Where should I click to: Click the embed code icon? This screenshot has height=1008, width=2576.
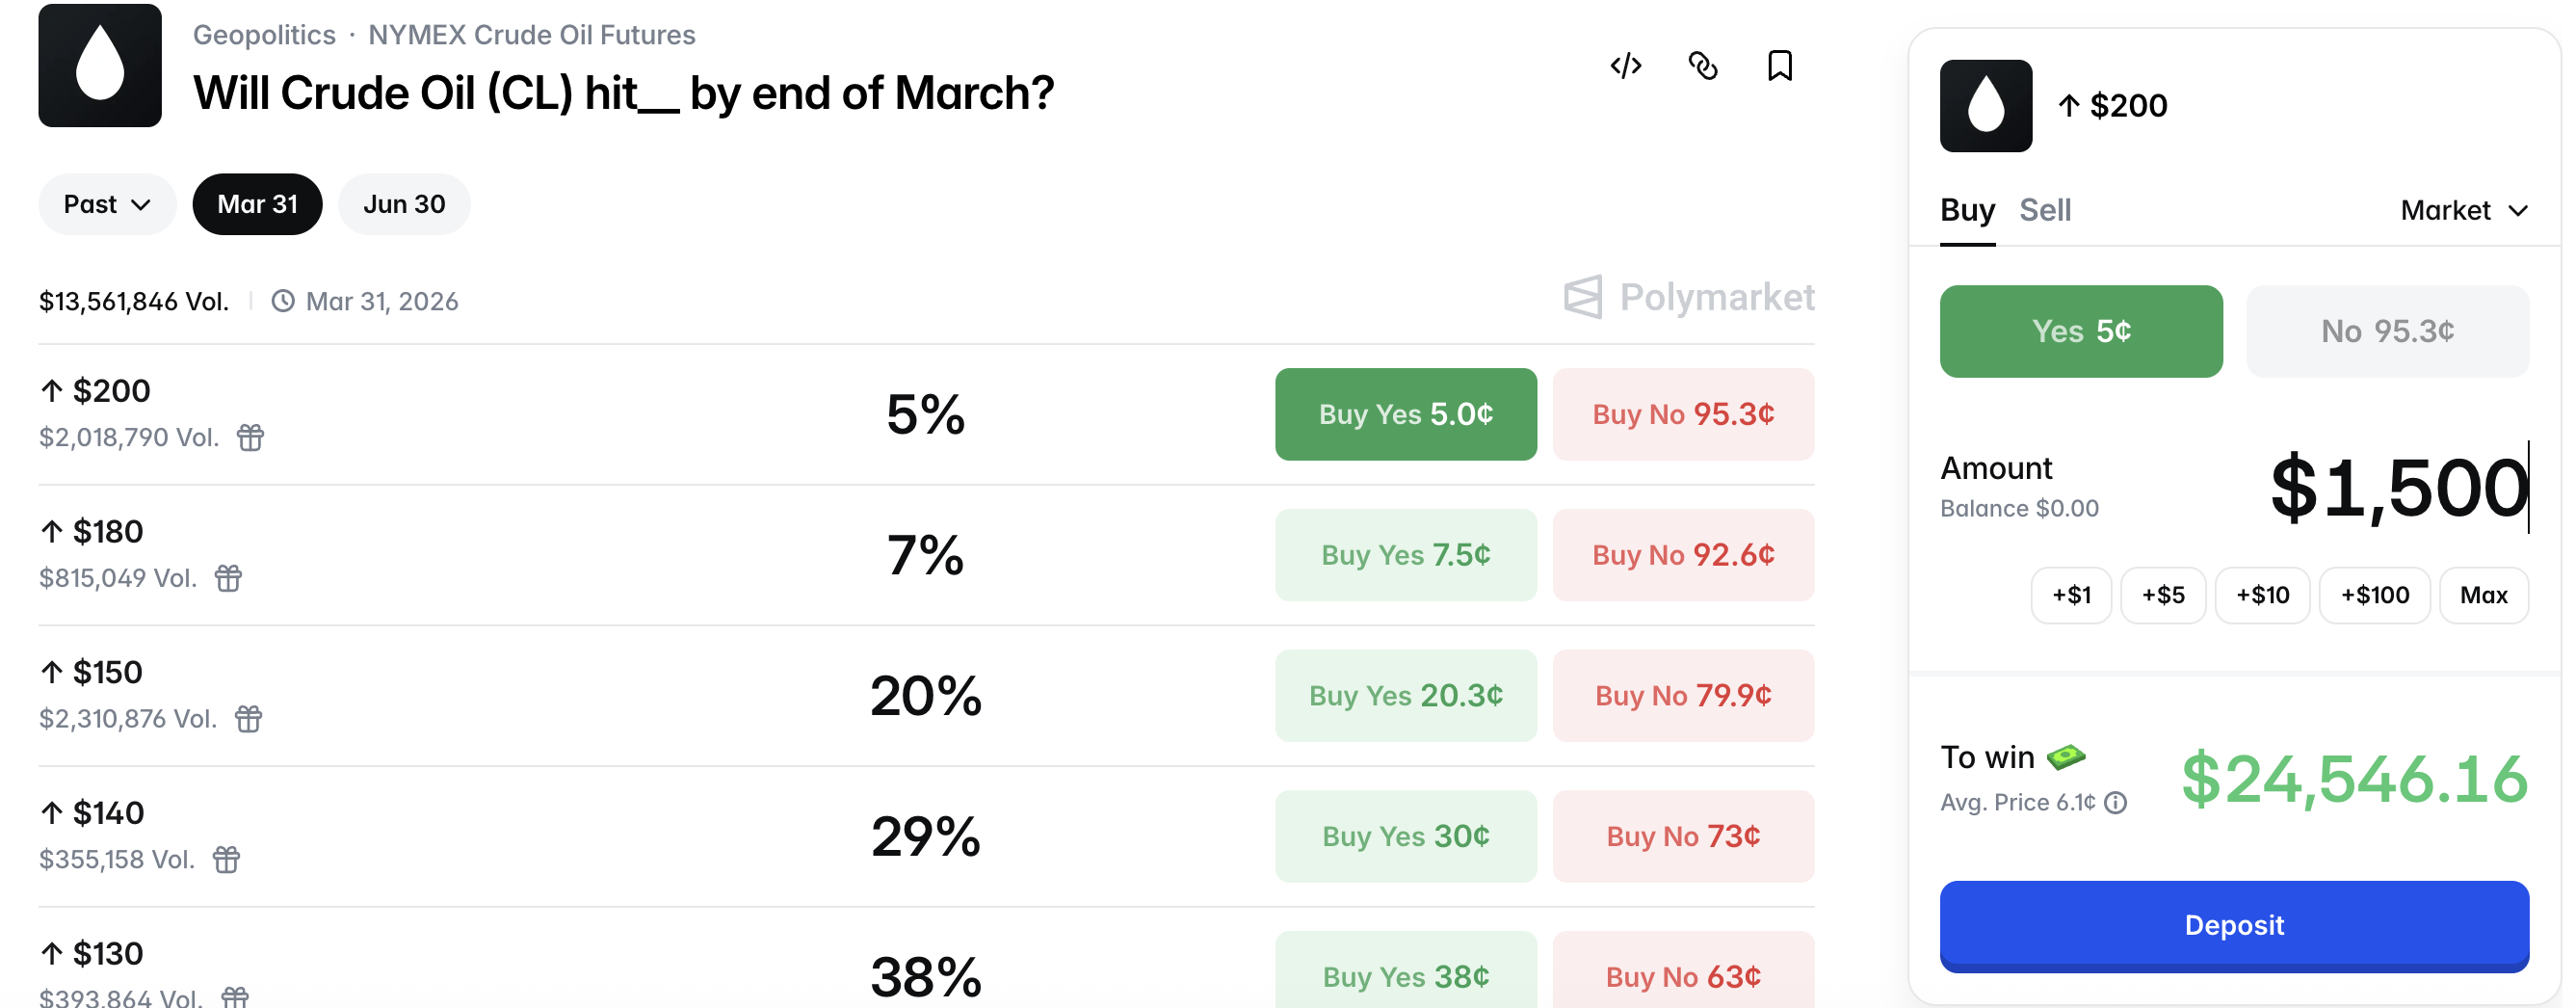point(1625,66)
